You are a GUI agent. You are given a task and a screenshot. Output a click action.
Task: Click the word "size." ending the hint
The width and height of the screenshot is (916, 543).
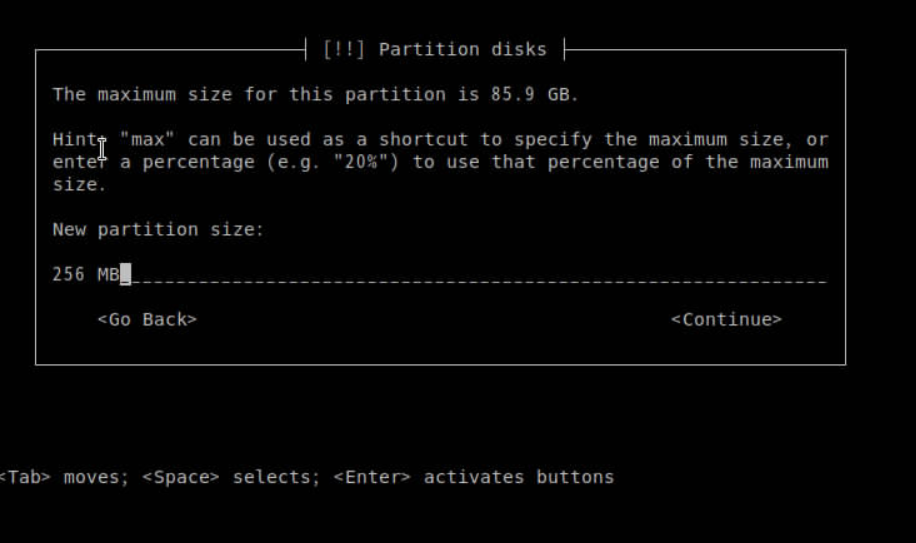coord(78,185)
